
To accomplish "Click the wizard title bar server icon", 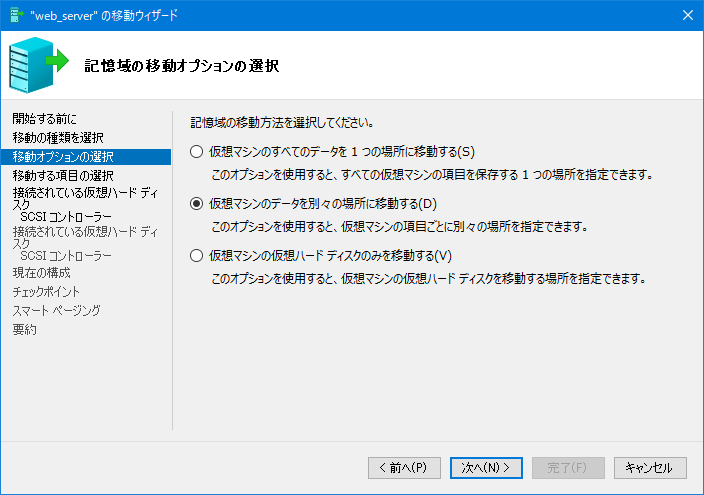I will click(17, 15).
